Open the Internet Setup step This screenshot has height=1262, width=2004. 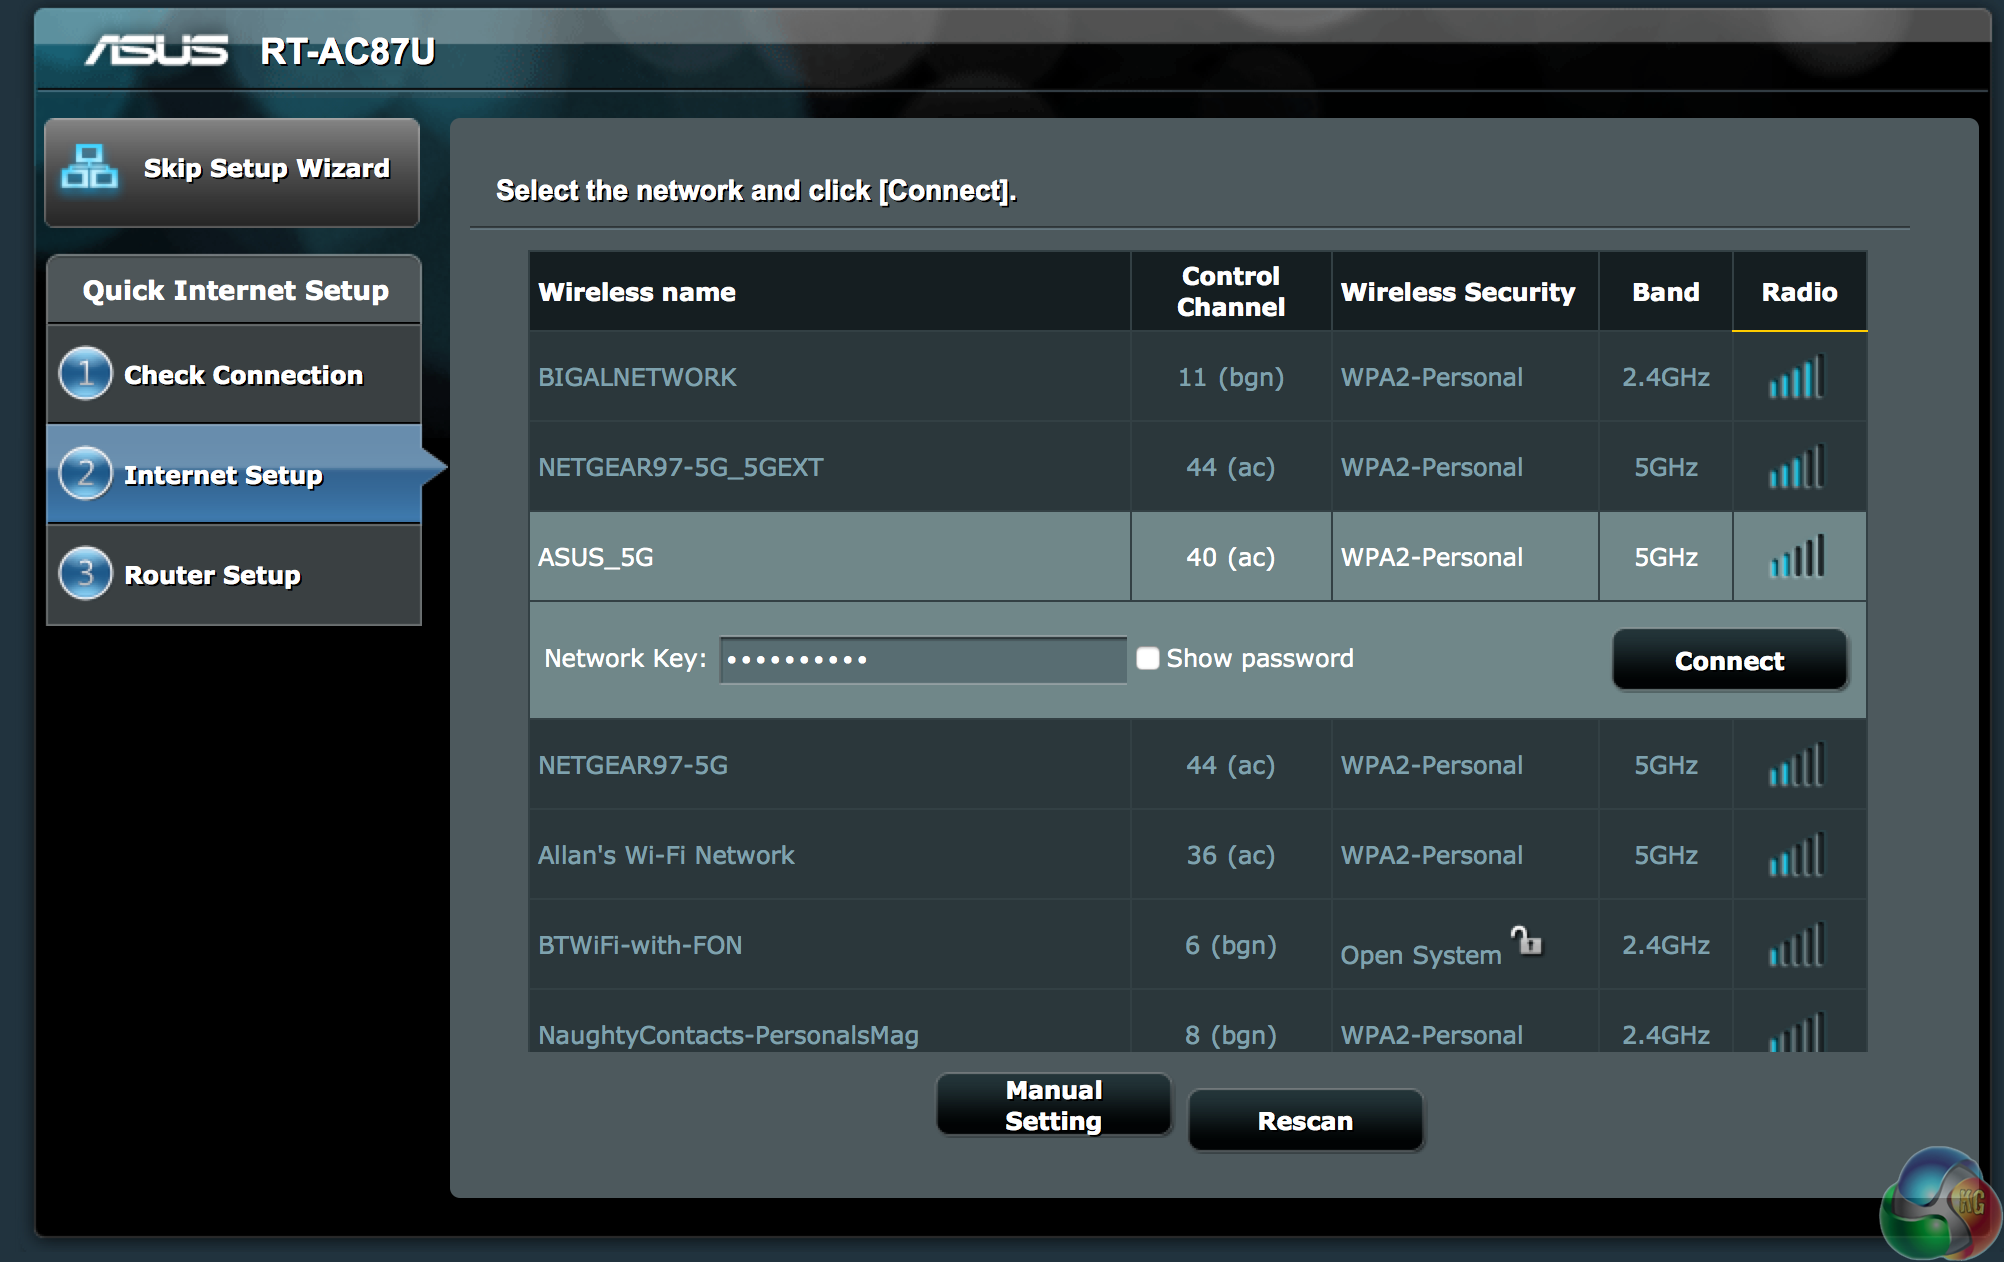pyautogui.click(x=223, y=475)
